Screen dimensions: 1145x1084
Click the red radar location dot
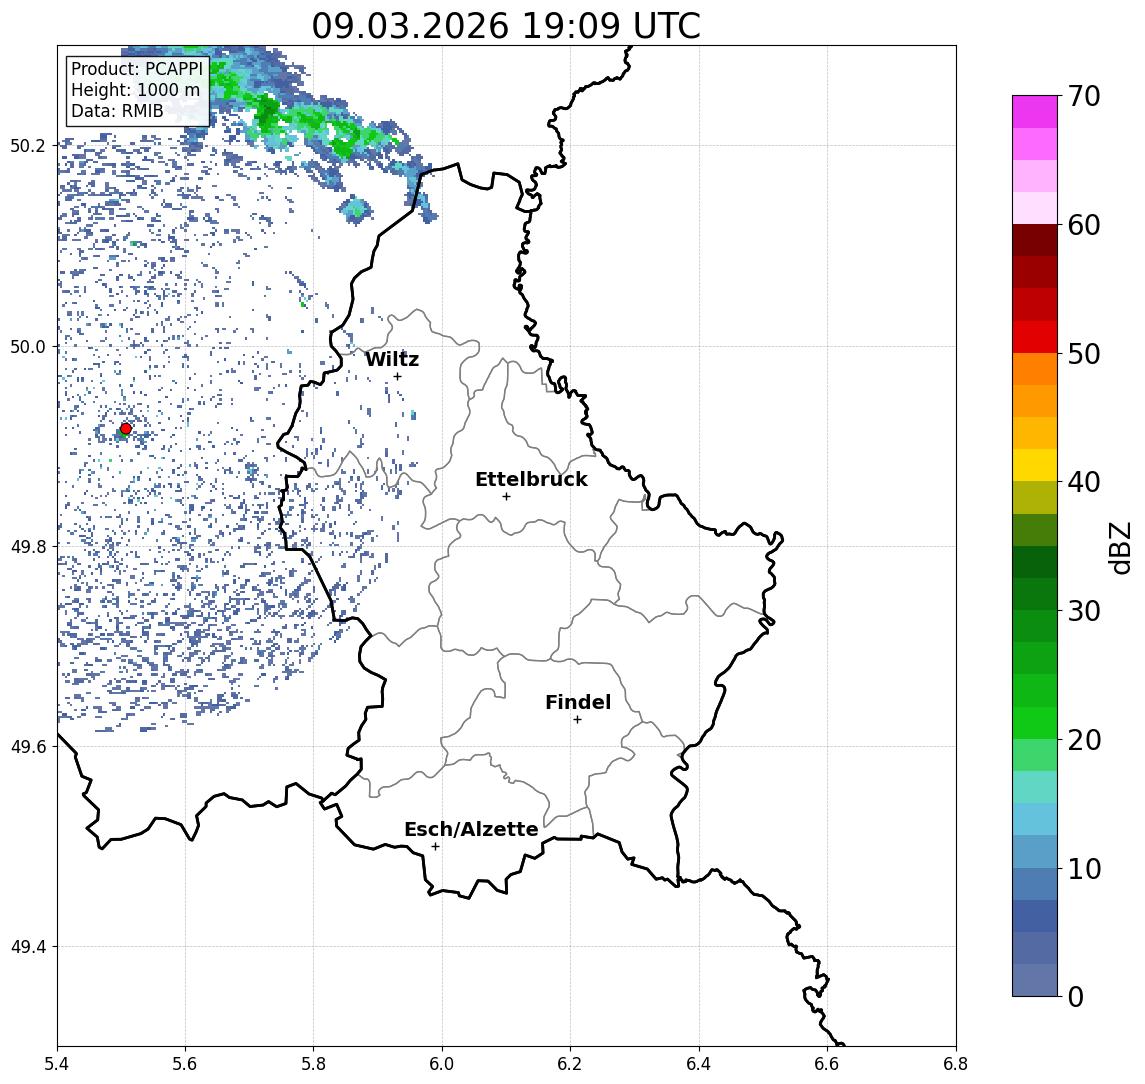tap(126, 429)
